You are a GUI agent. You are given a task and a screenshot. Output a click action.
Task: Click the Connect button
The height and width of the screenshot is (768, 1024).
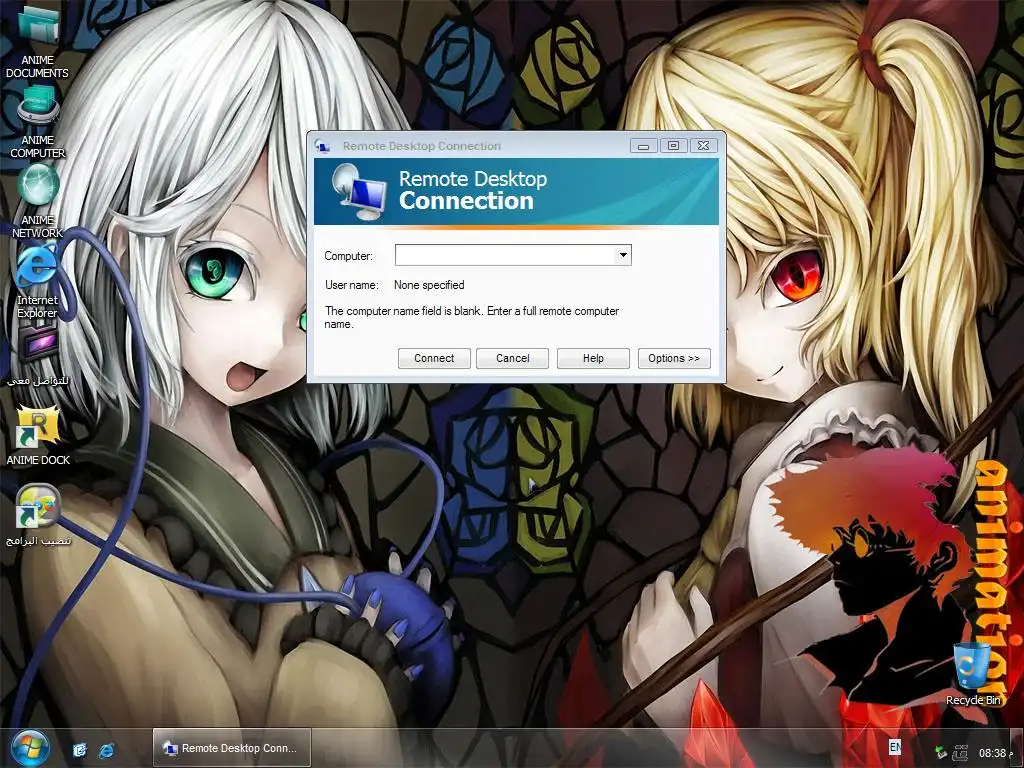coord(434,358)
